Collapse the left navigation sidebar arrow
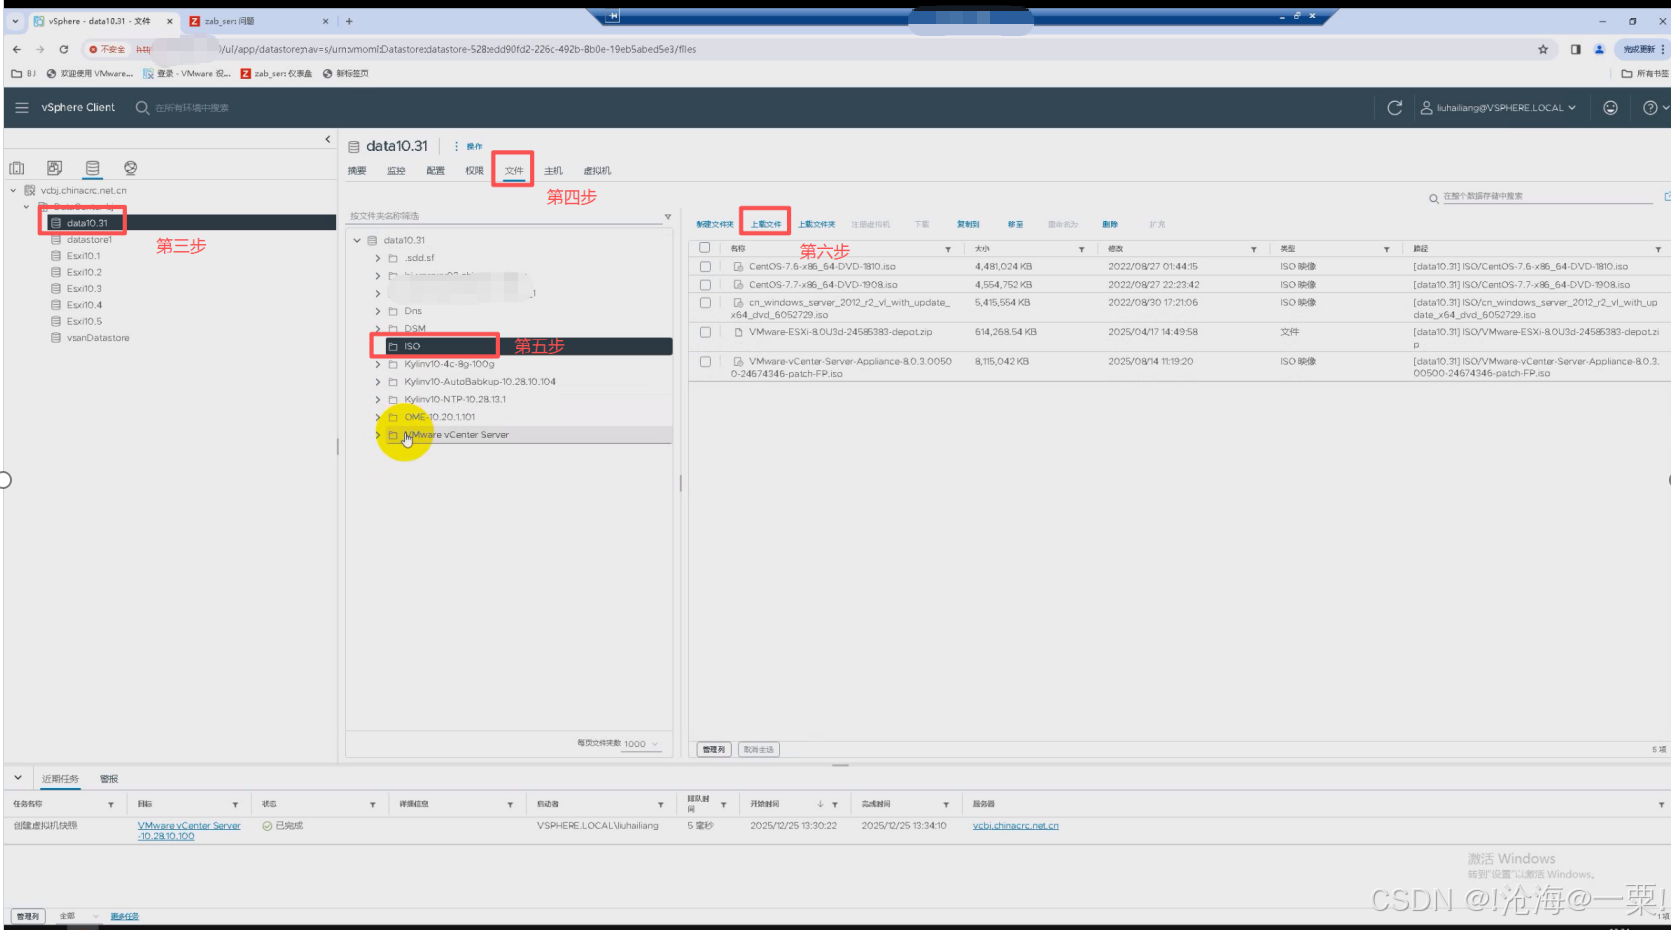1671x930 pixels. tap(328, 139)
